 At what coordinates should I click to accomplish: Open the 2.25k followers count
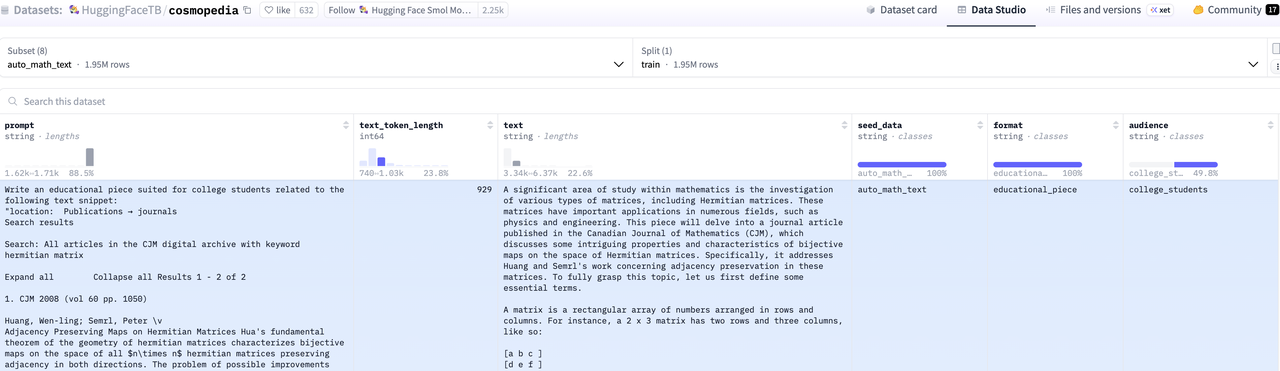(x=492, y=10)
